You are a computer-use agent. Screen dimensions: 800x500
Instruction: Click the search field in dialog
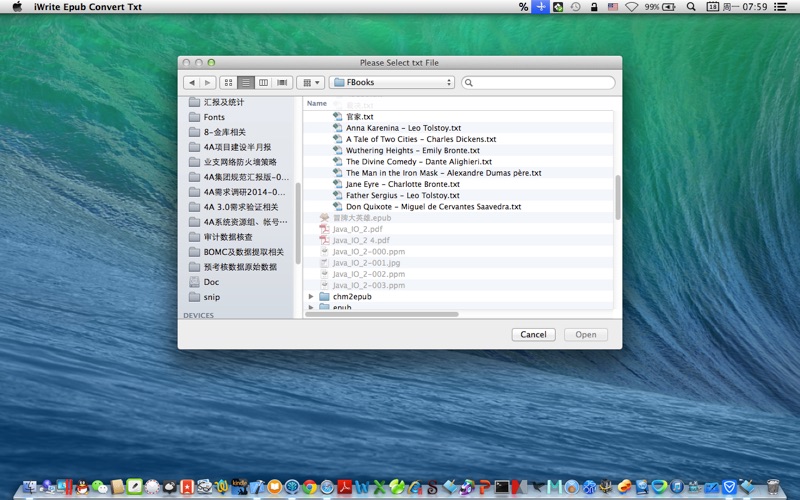pos(538,83)
